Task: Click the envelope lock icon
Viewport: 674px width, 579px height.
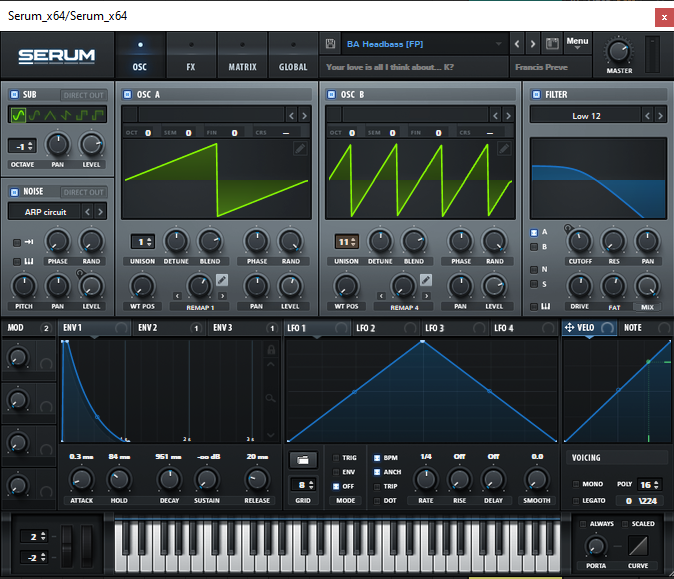Action: (x=271, y=349)
